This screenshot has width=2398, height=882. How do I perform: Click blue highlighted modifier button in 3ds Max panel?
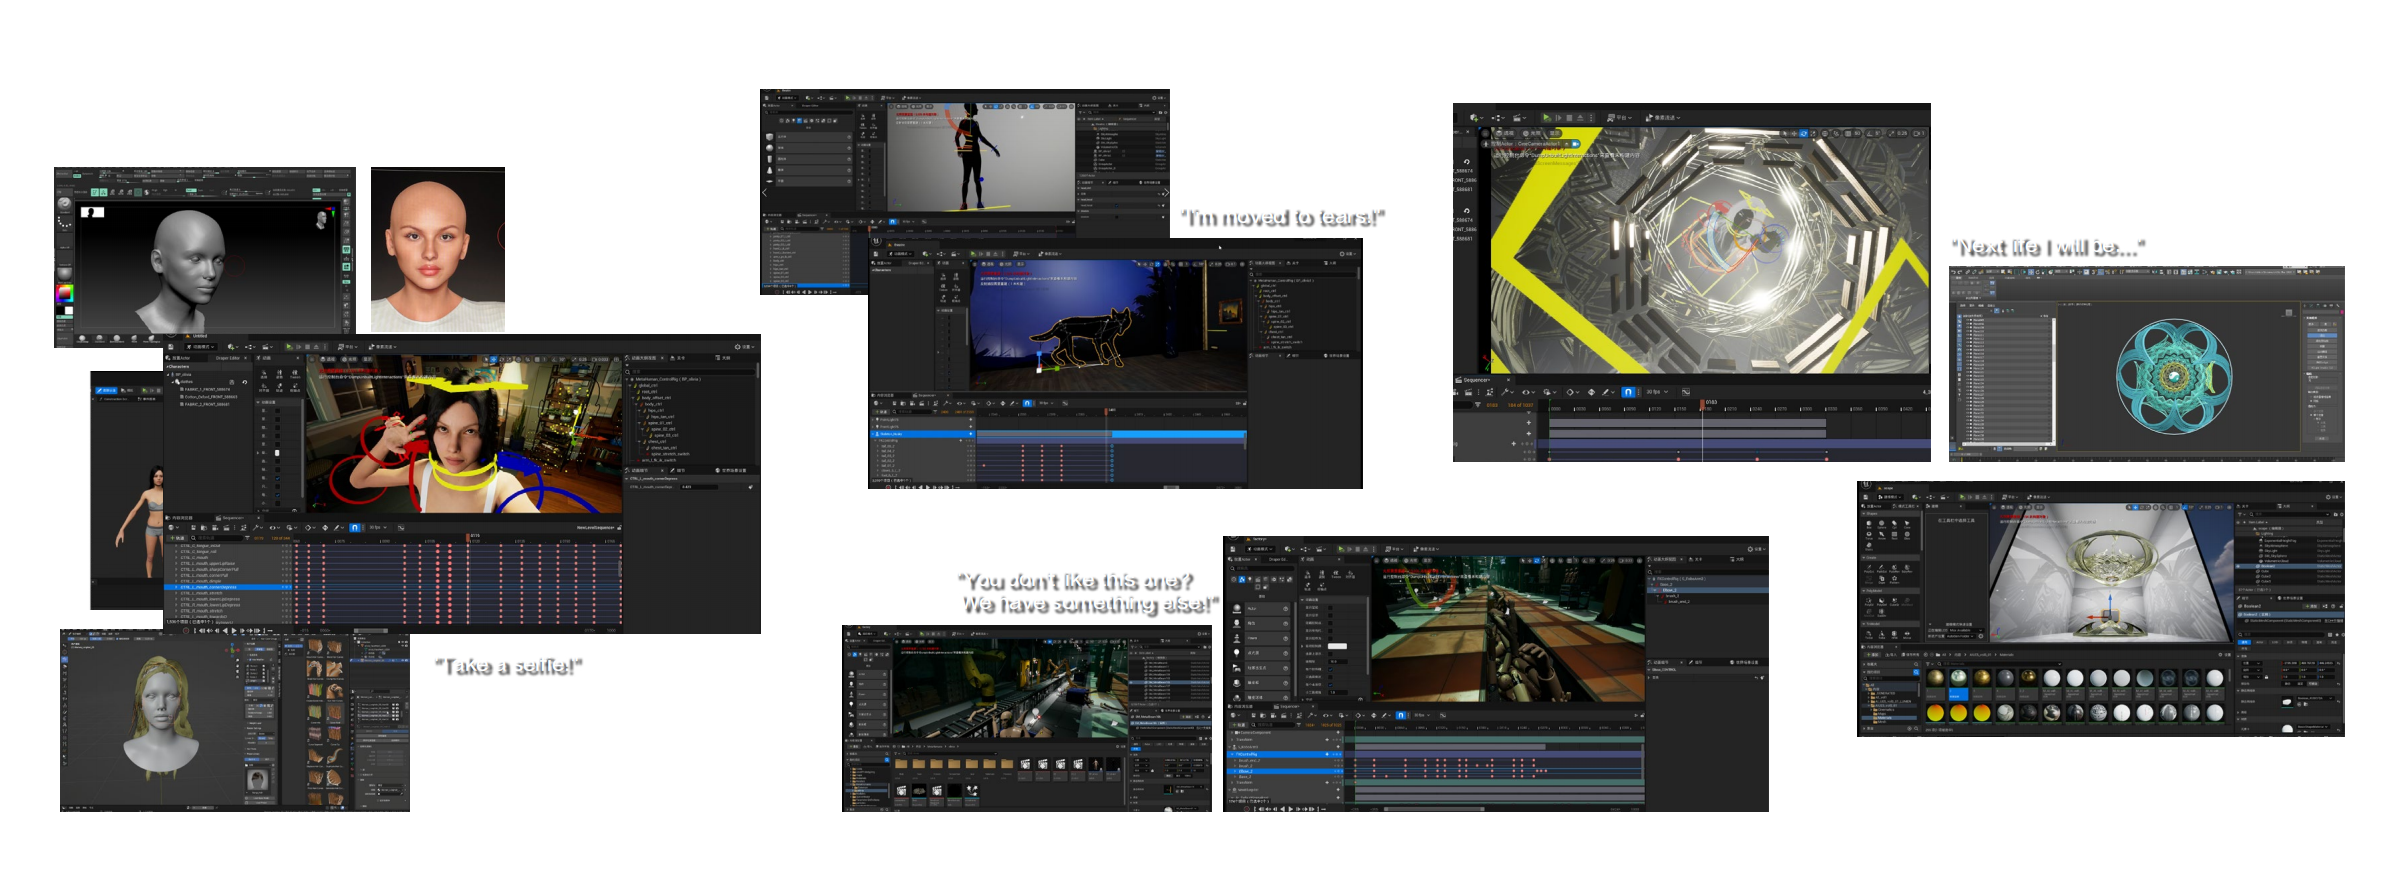[2322, 335]
